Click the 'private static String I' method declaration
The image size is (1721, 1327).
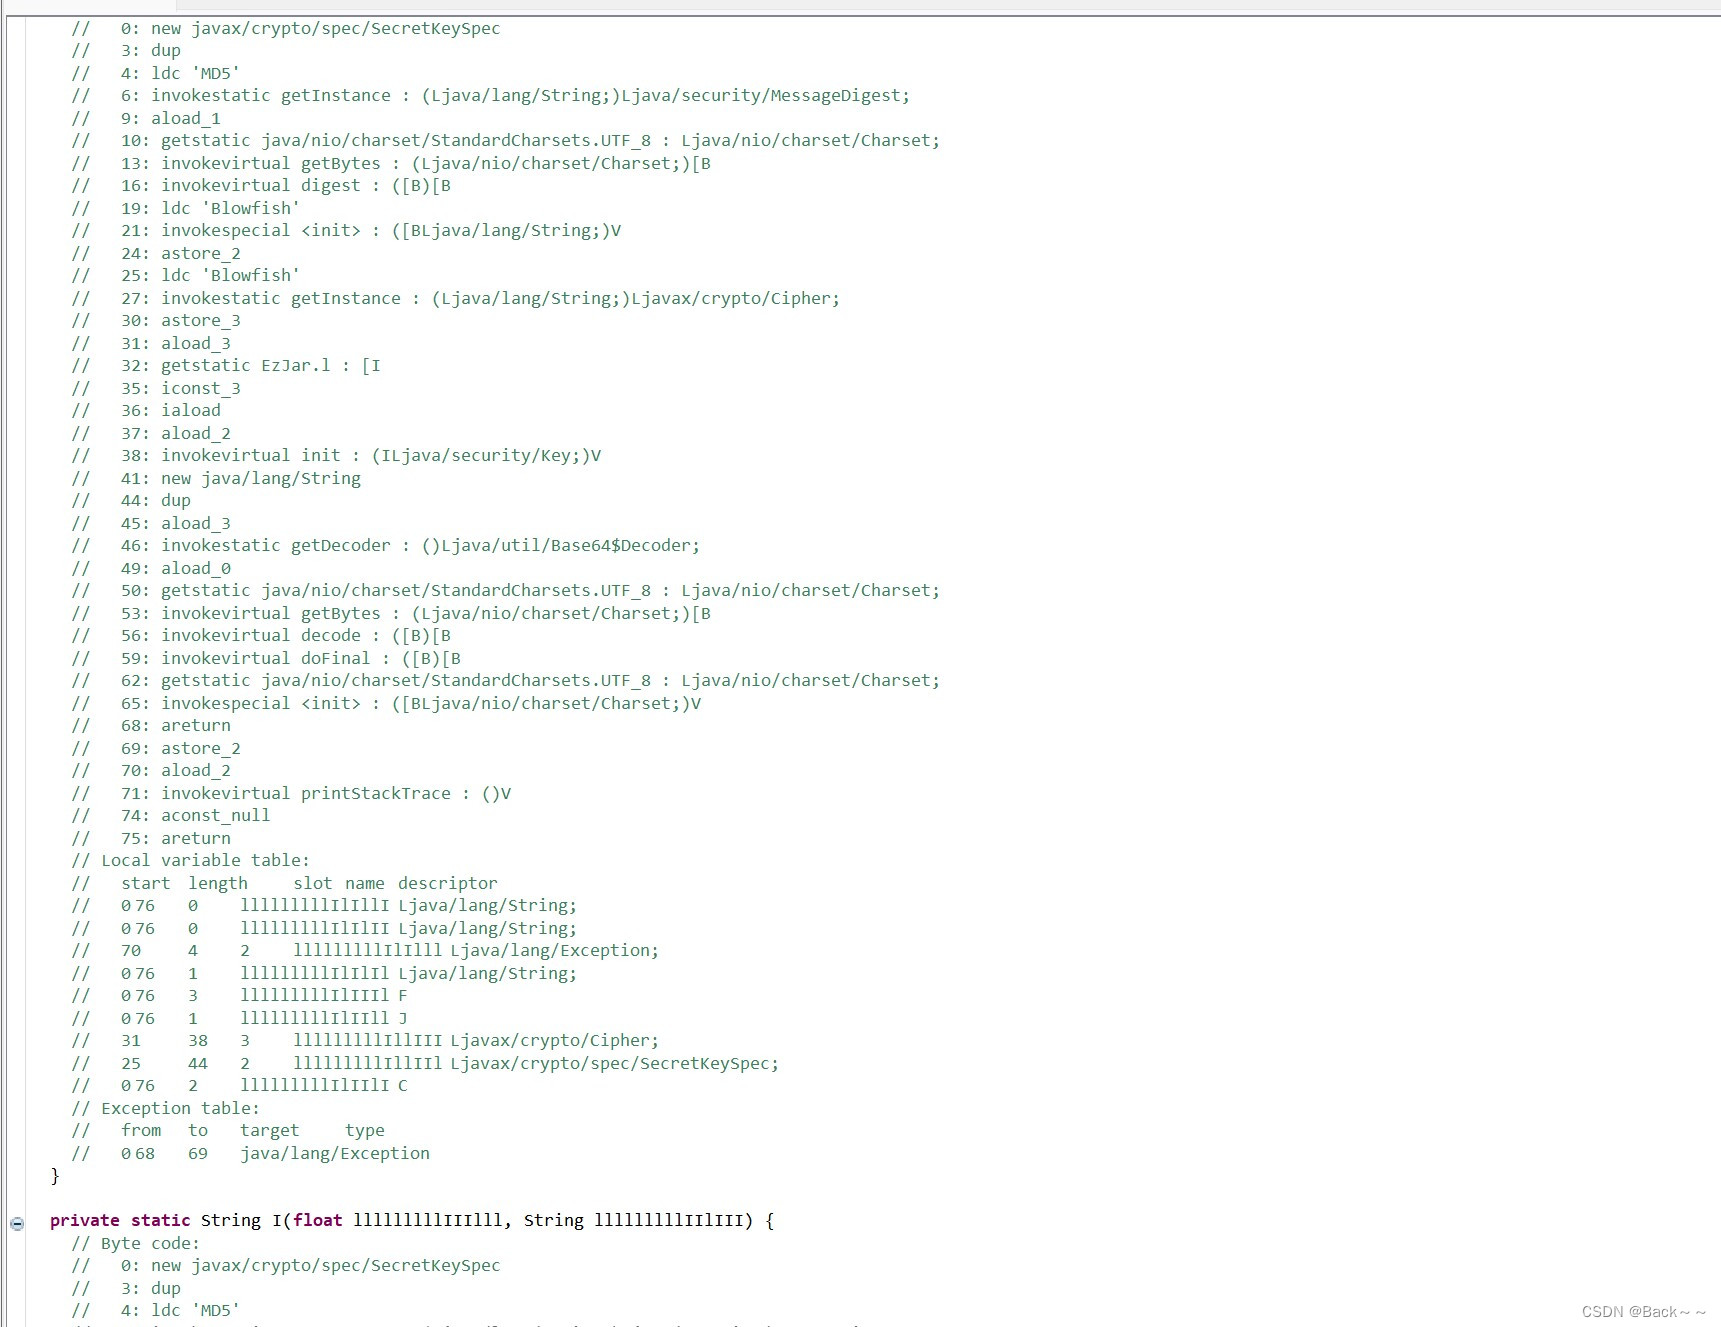pyautogui.click(x=412, y=1221)
